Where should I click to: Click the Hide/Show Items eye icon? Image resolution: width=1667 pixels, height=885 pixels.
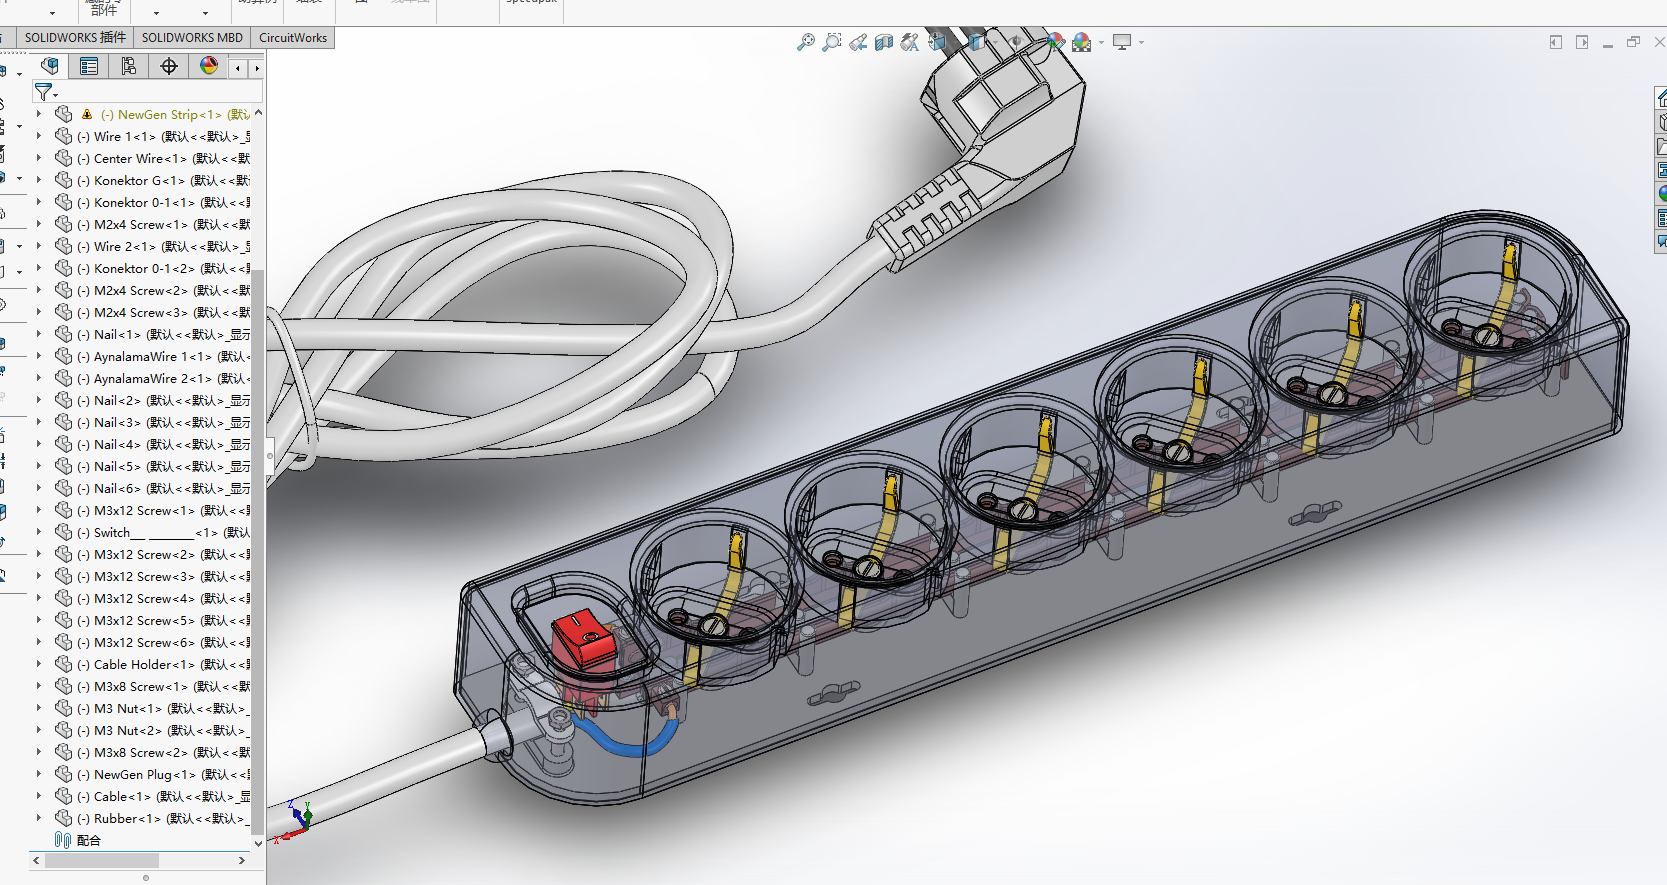click(1016, 42)
